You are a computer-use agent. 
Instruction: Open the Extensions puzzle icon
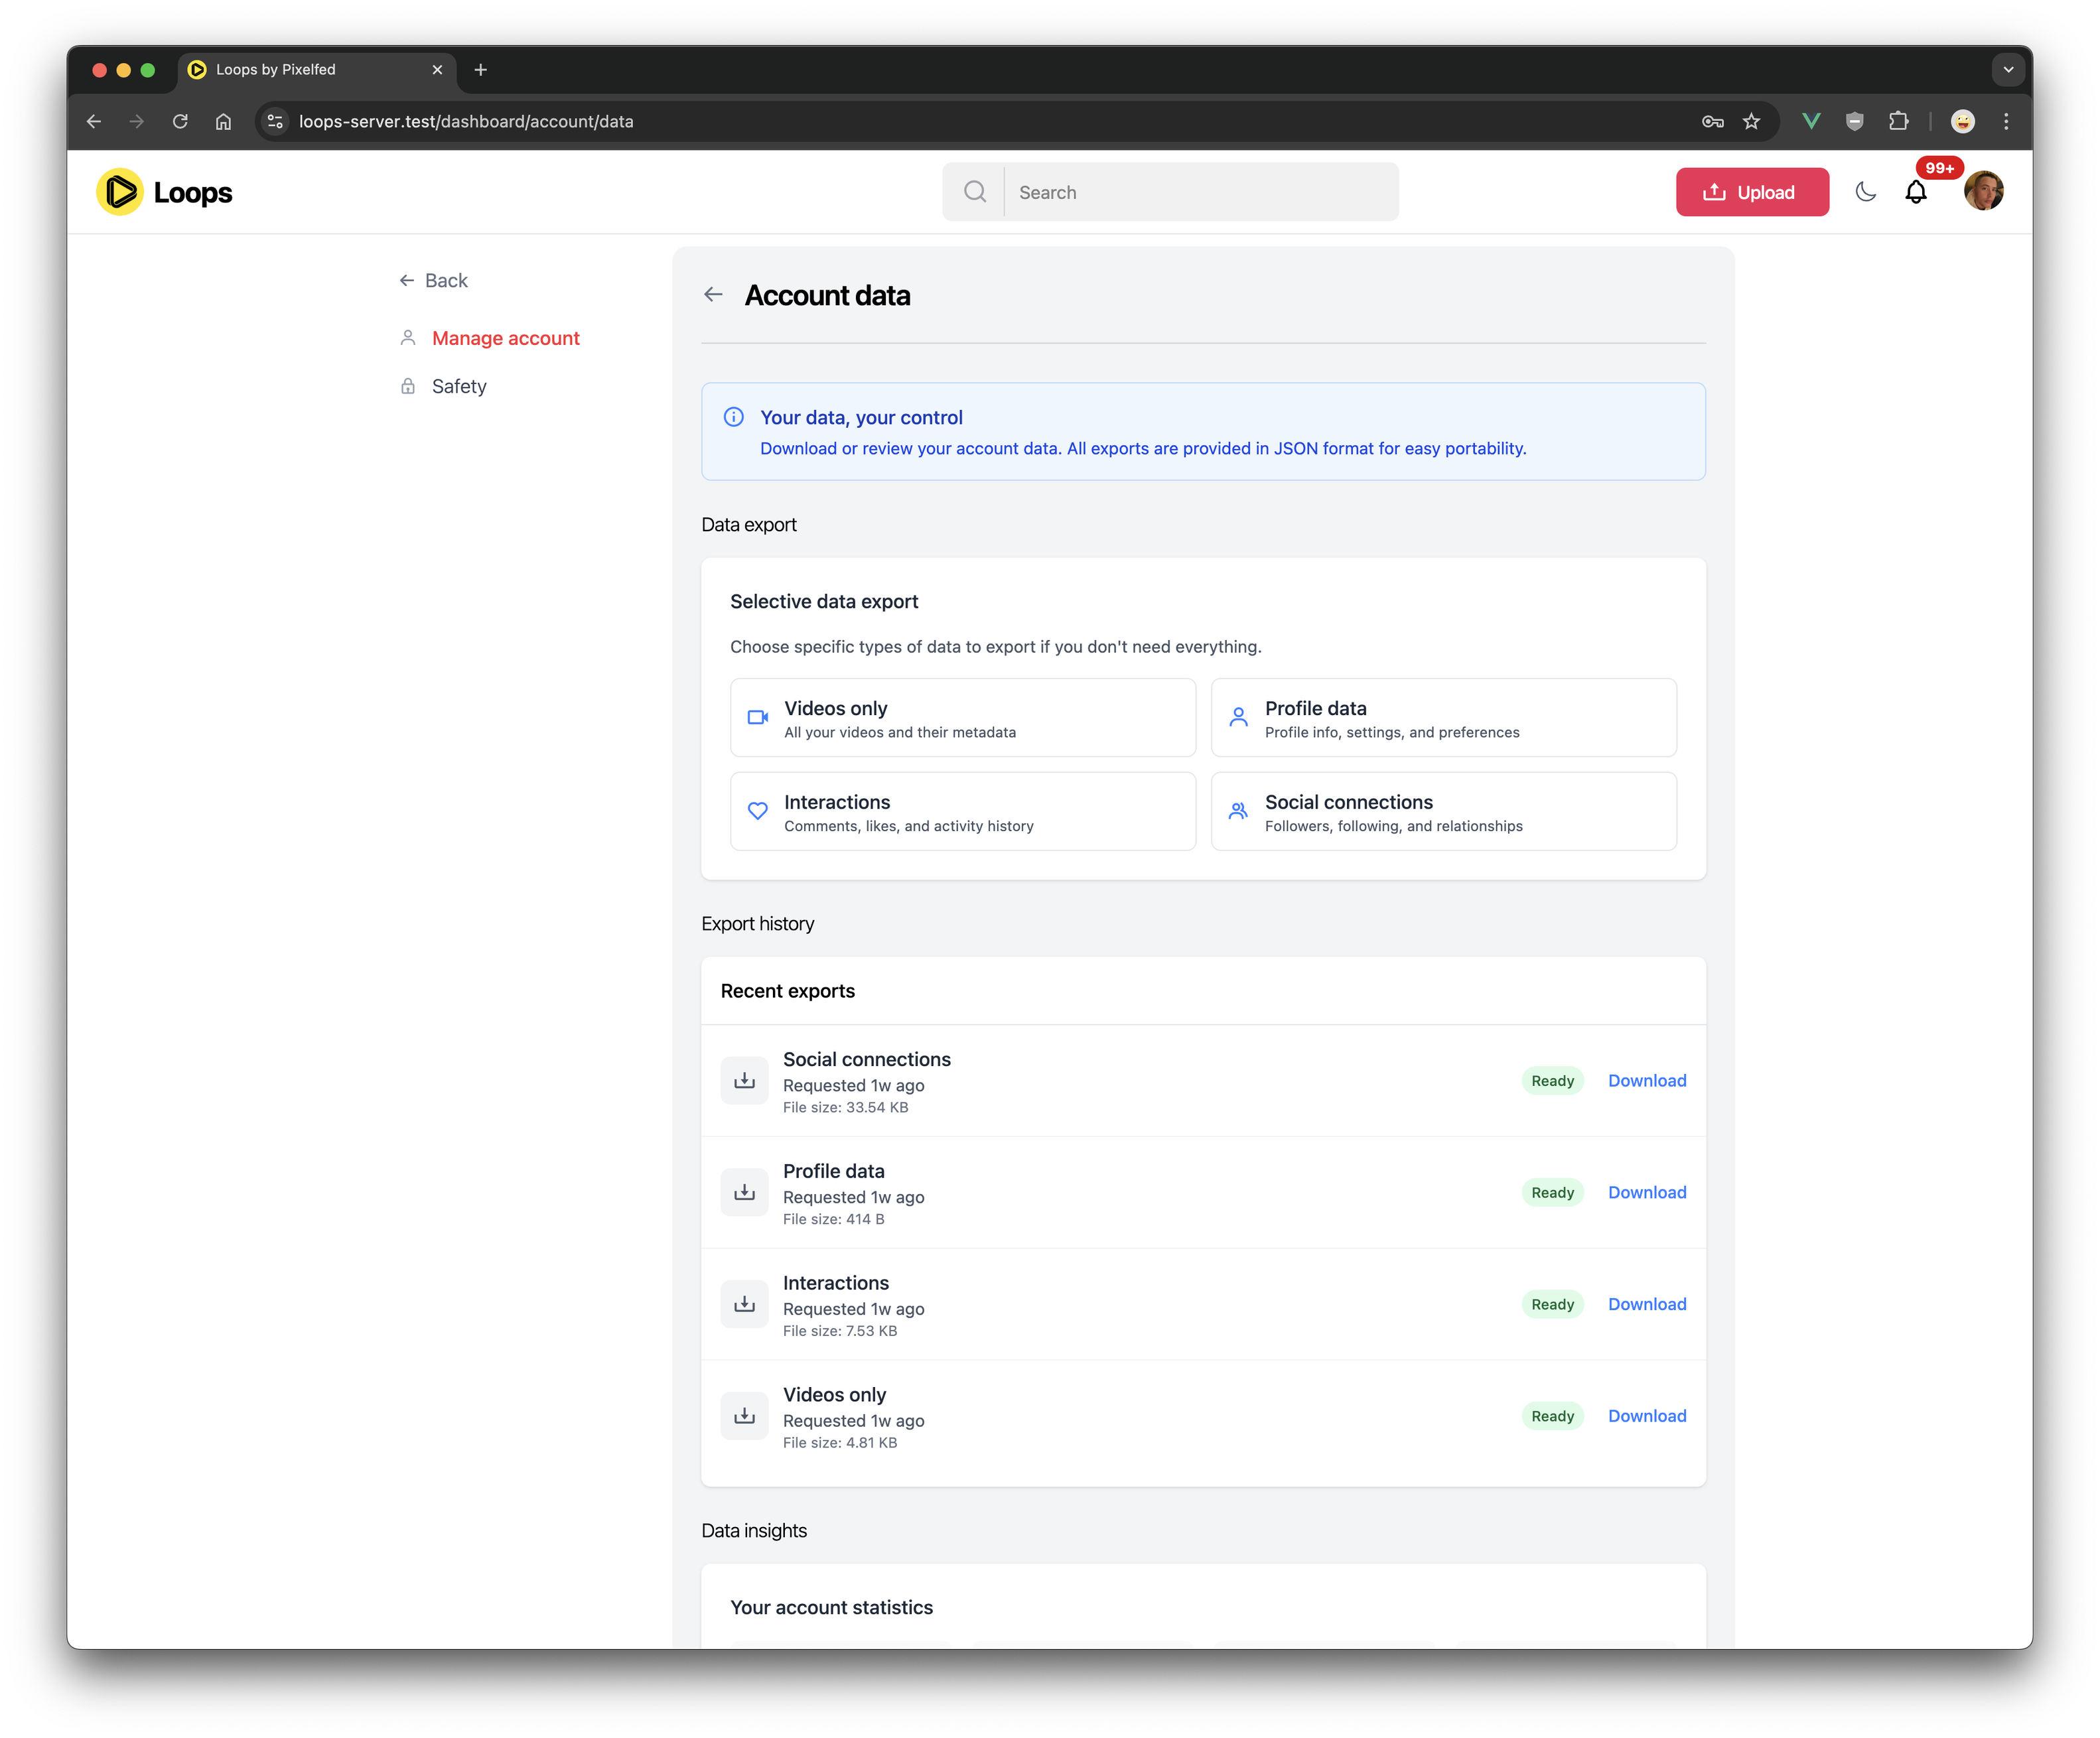tap(1899, 121)
